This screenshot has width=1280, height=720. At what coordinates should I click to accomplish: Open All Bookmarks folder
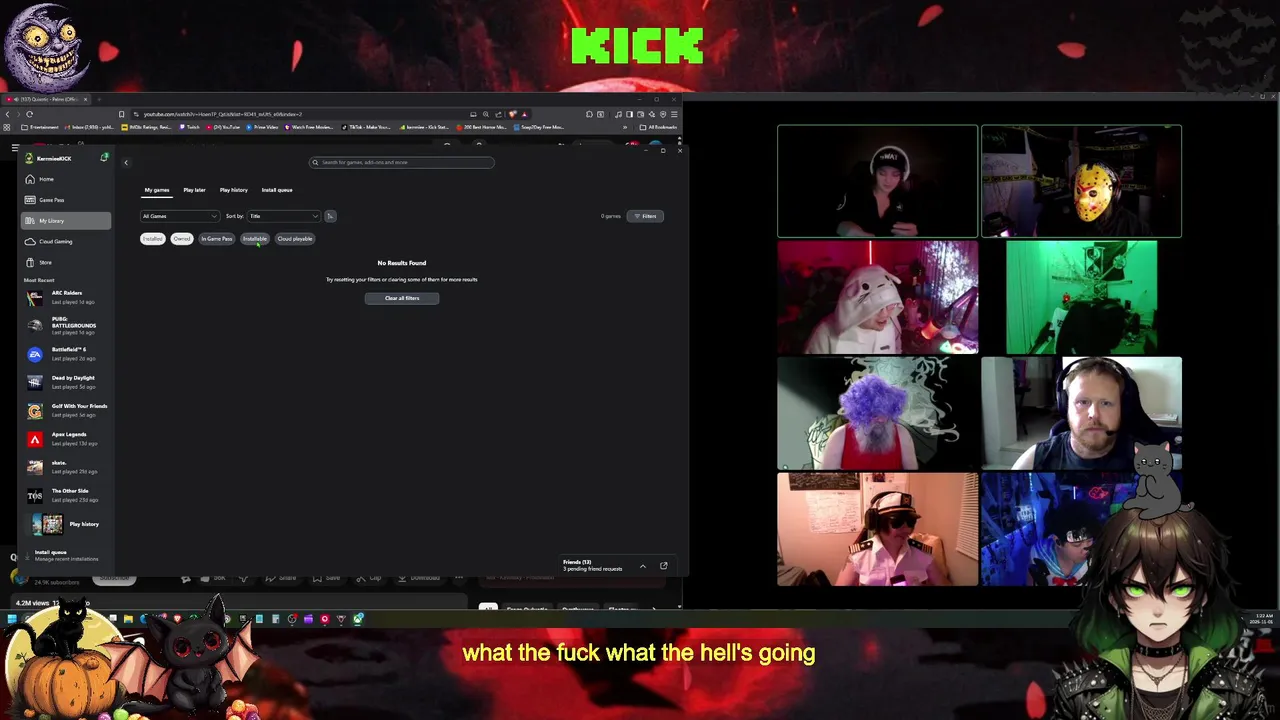659,127
